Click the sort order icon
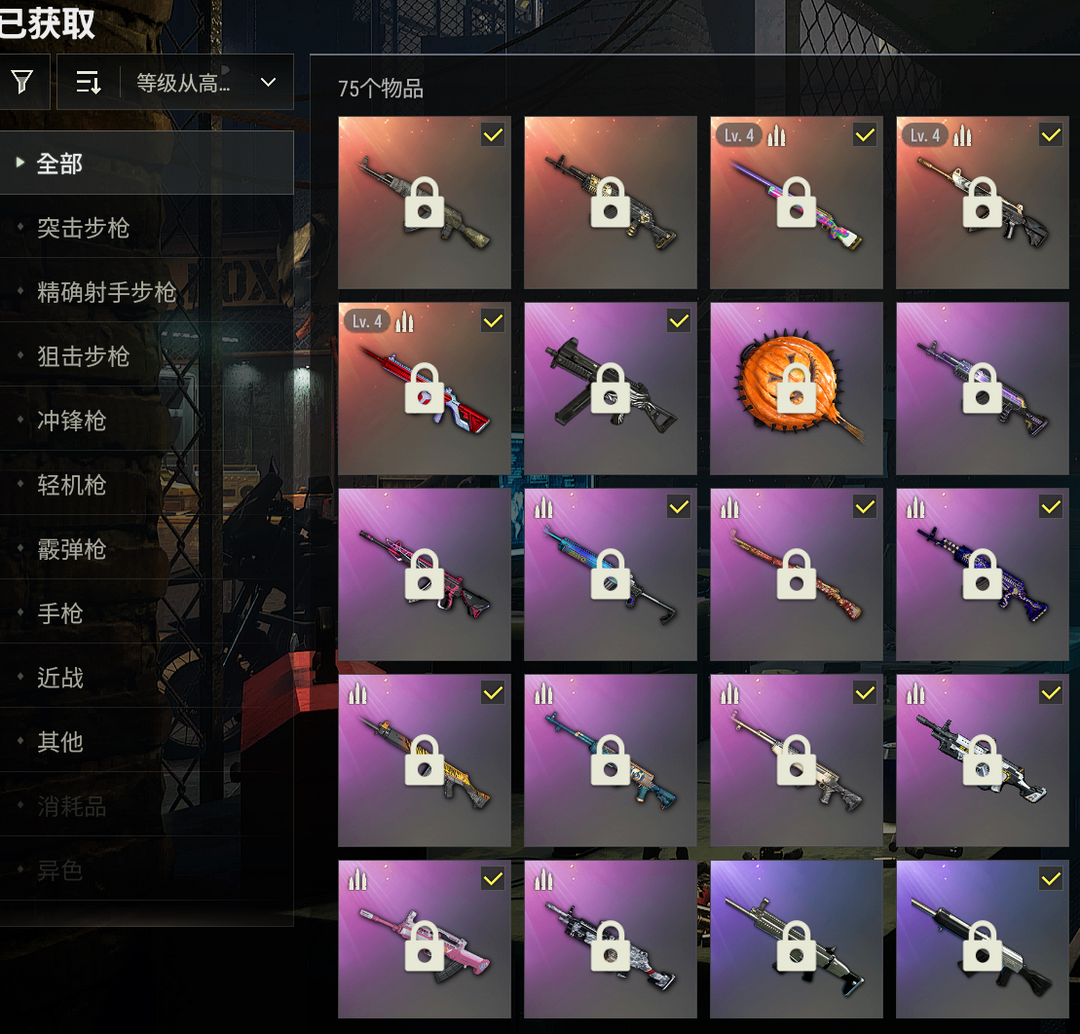The image size is (1080, 1034). (88, 82)
